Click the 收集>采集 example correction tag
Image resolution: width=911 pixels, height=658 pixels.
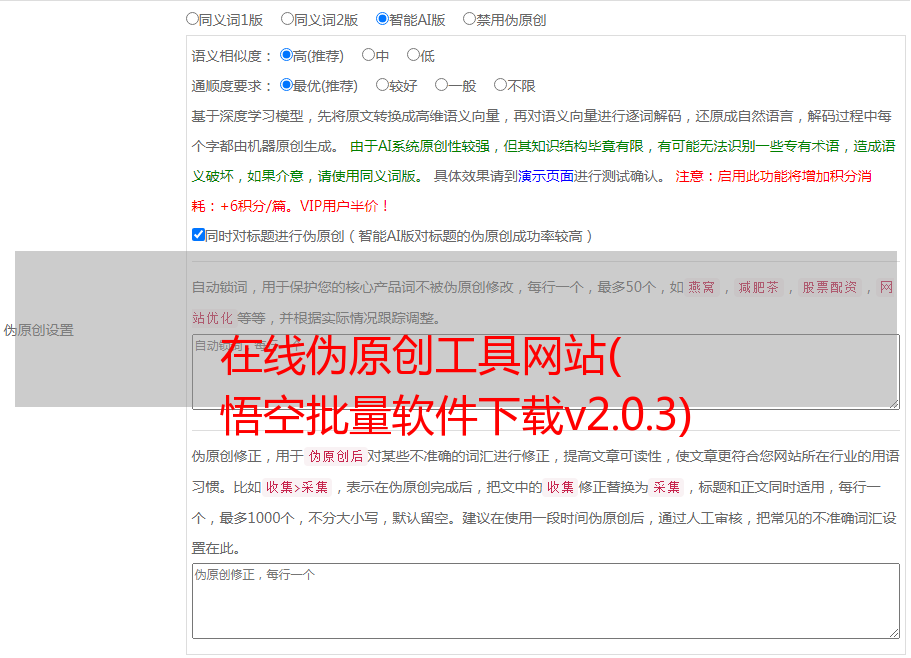pos(297,488)
